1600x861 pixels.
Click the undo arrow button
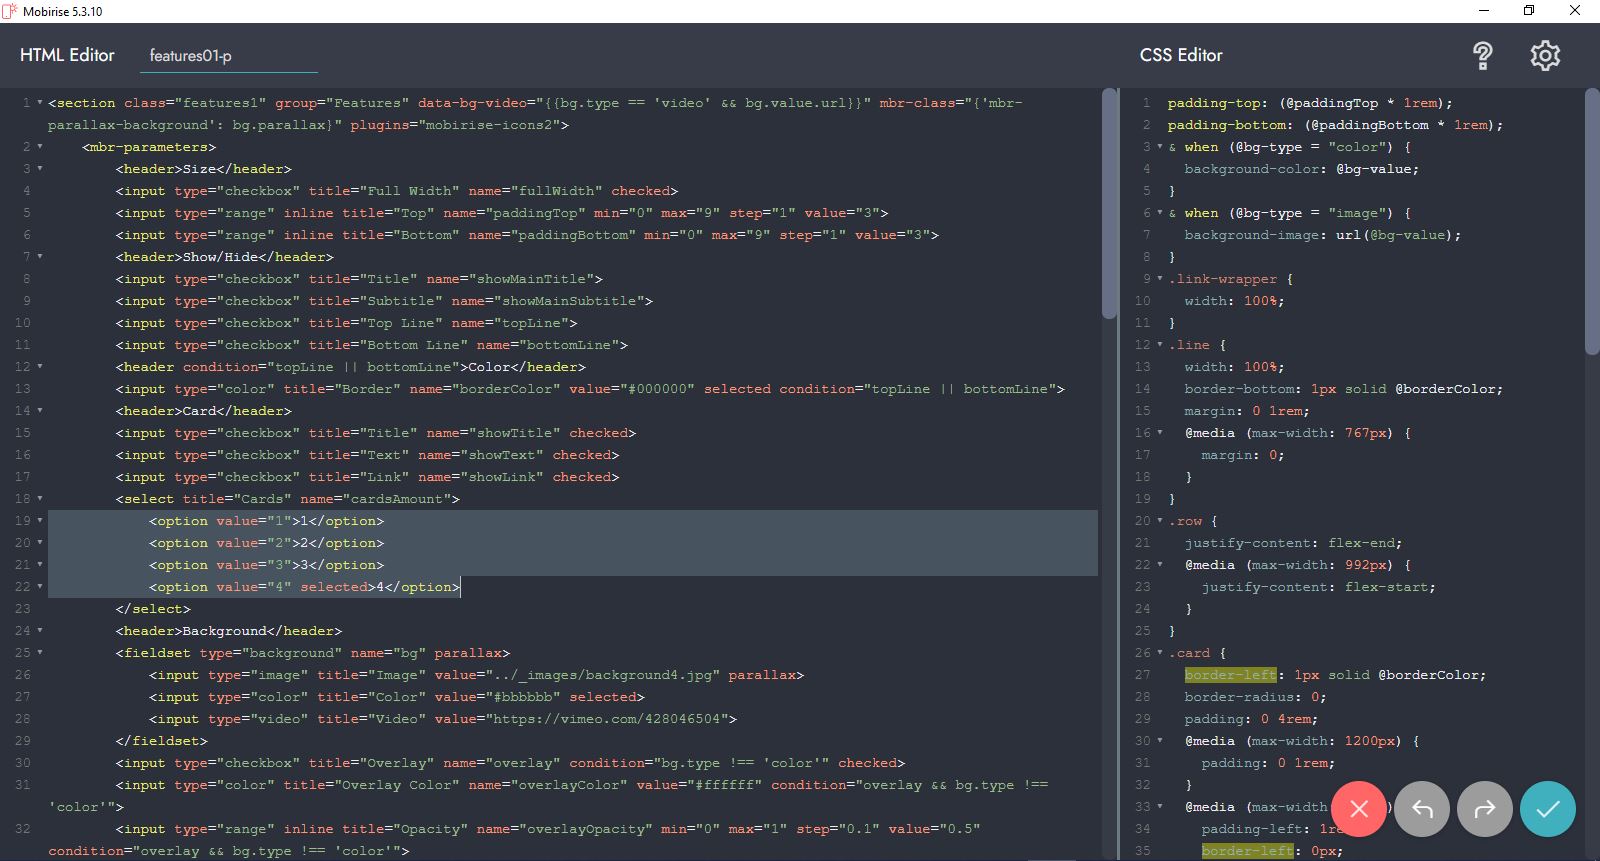pyautogui.click(x=1422, y=809)
